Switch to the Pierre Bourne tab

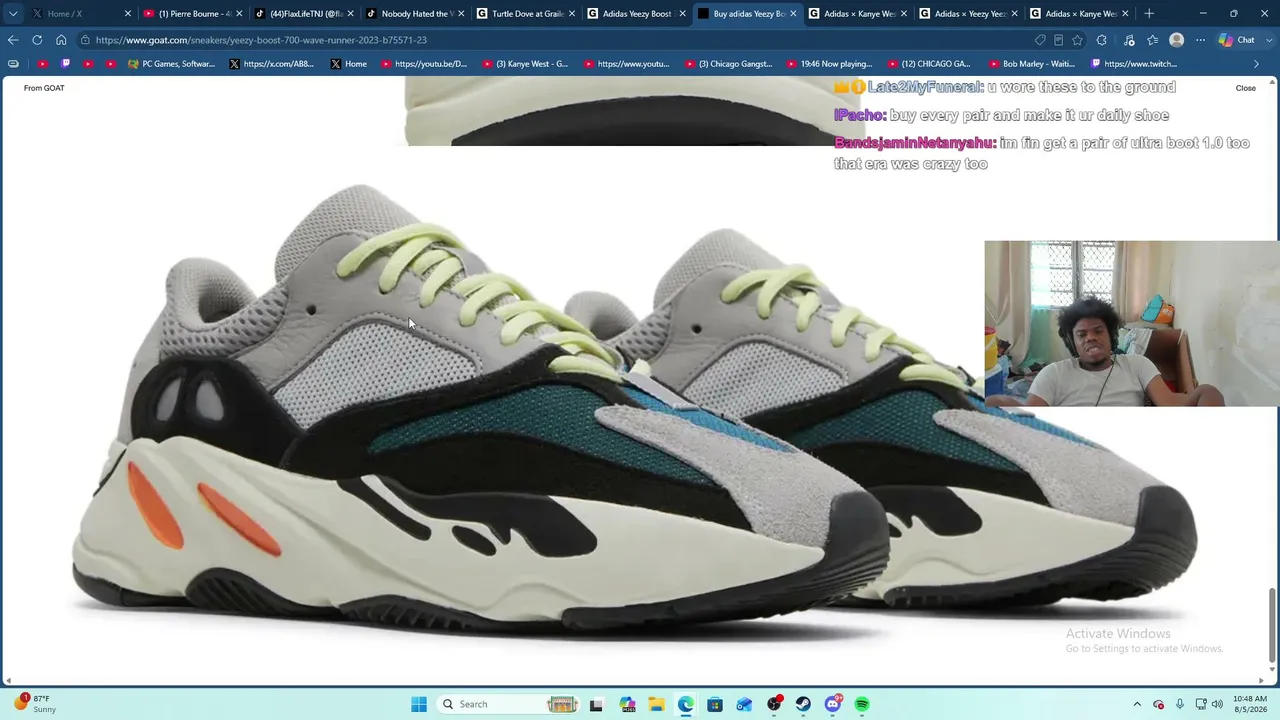pos(192,14)
